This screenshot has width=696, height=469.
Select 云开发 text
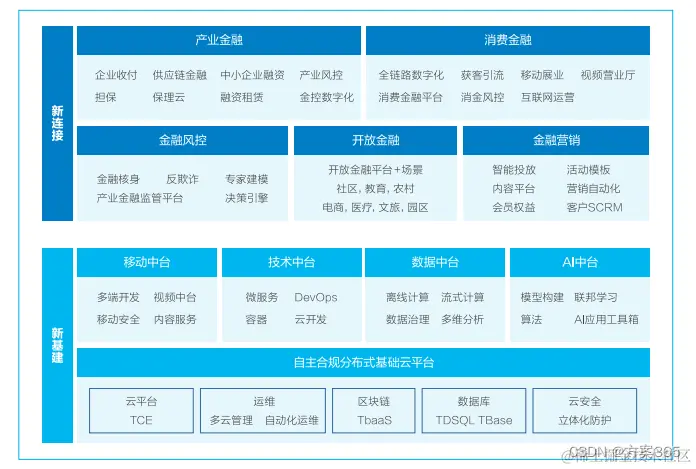coord(310,319)
